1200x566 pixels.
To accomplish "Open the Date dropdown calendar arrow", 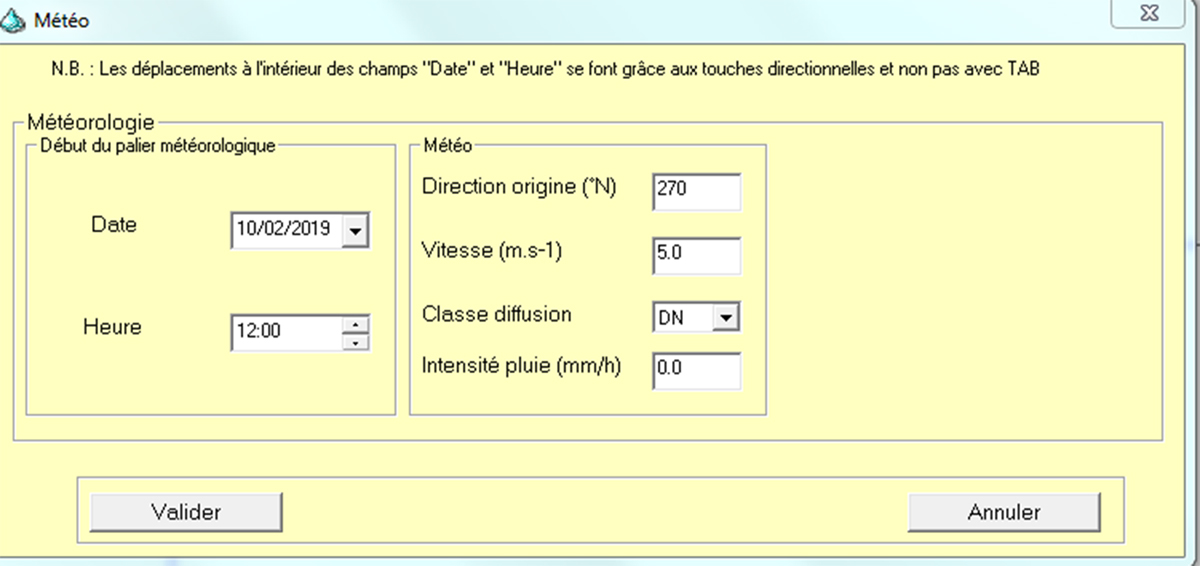I will (355, 231).
